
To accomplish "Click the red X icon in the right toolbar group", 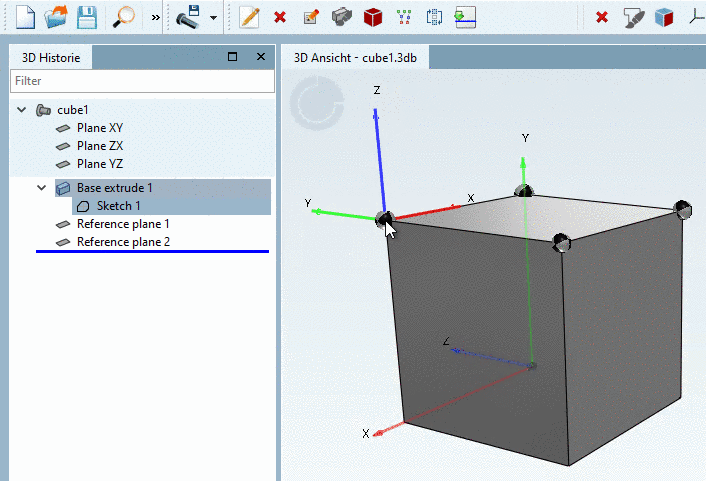I will pos(602,18).
